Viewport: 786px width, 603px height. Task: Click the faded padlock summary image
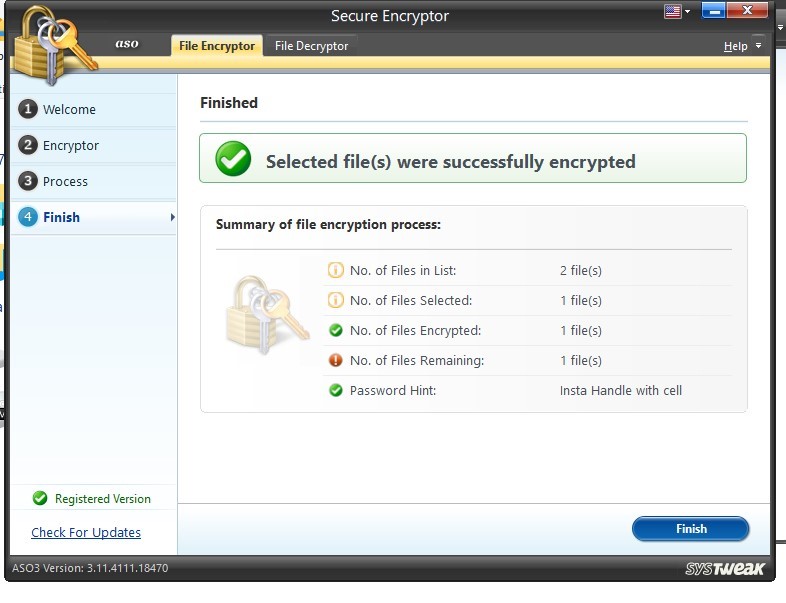point(266,315)
